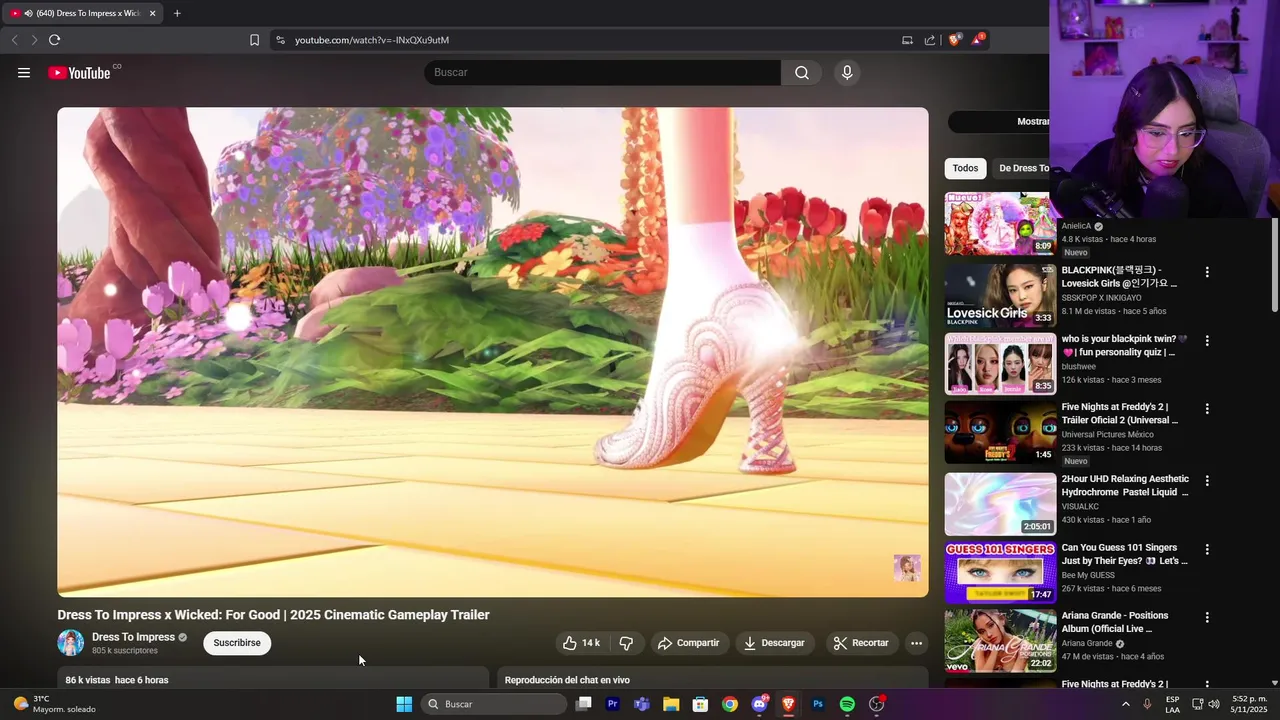Screen dimensions: 1280x720
Task: Bookmark this page in Brave
Action: coord(254,40)
